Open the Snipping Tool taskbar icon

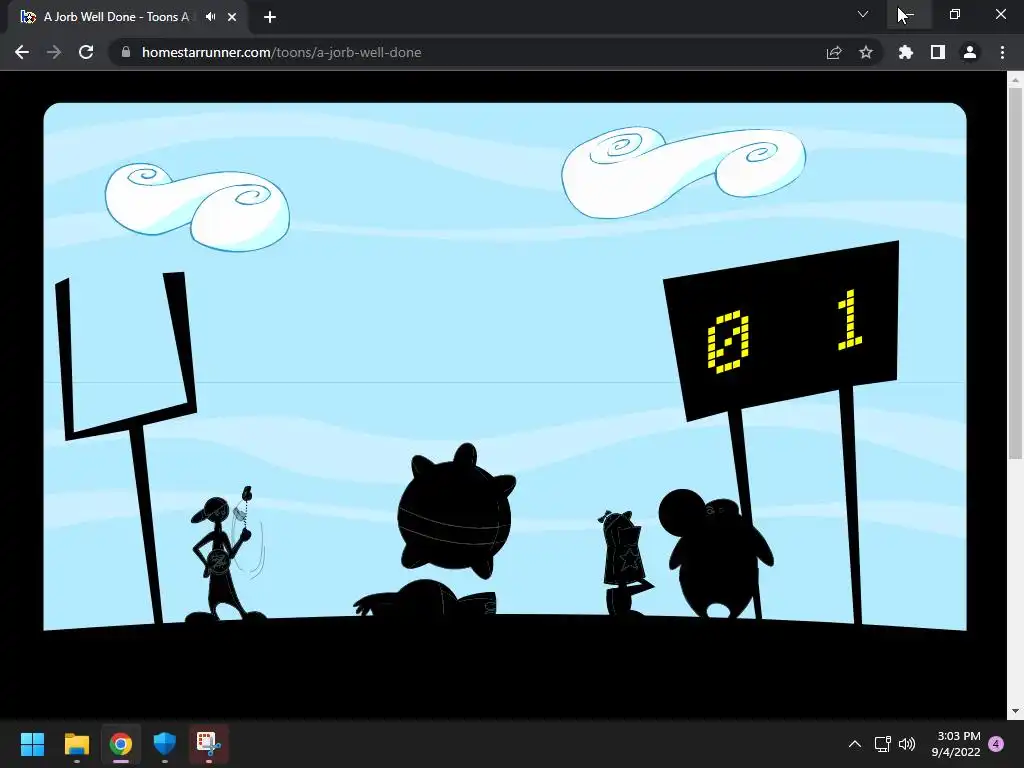pyautogui.click(x=209, y=744)
